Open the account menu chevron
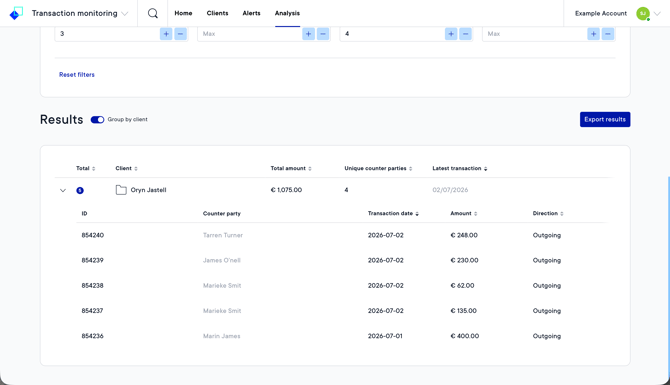 point(657,14)
